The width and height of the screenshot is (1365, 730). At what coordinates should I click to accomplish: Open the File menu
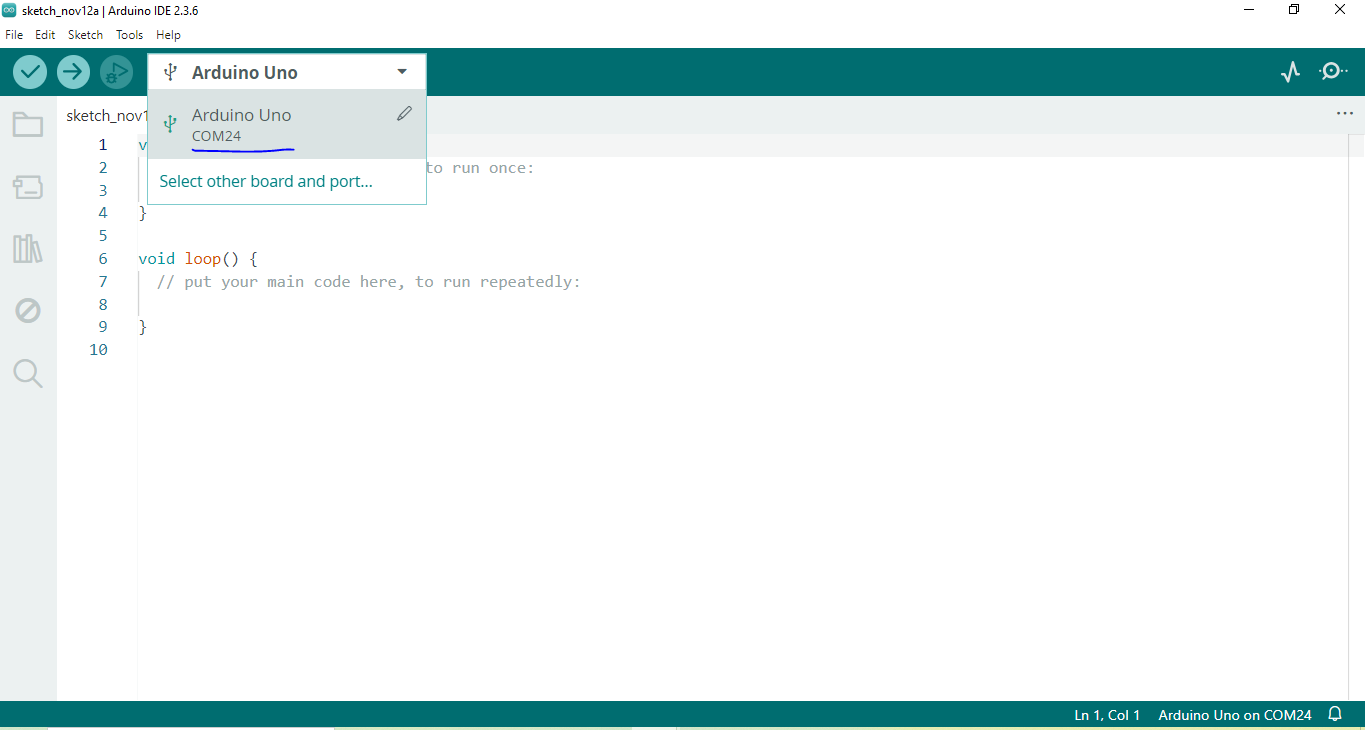coord(14,35)
